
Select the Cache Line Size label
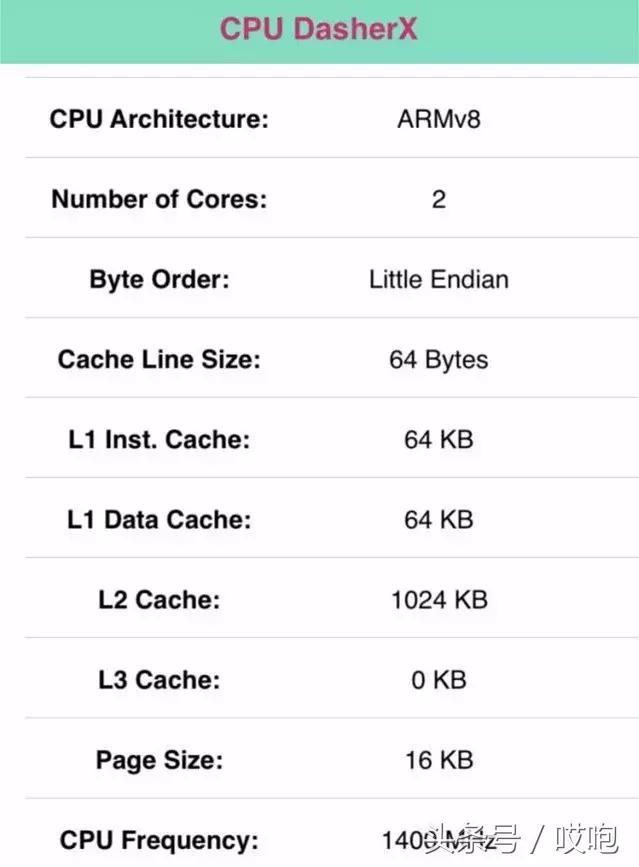click(159, 359)
